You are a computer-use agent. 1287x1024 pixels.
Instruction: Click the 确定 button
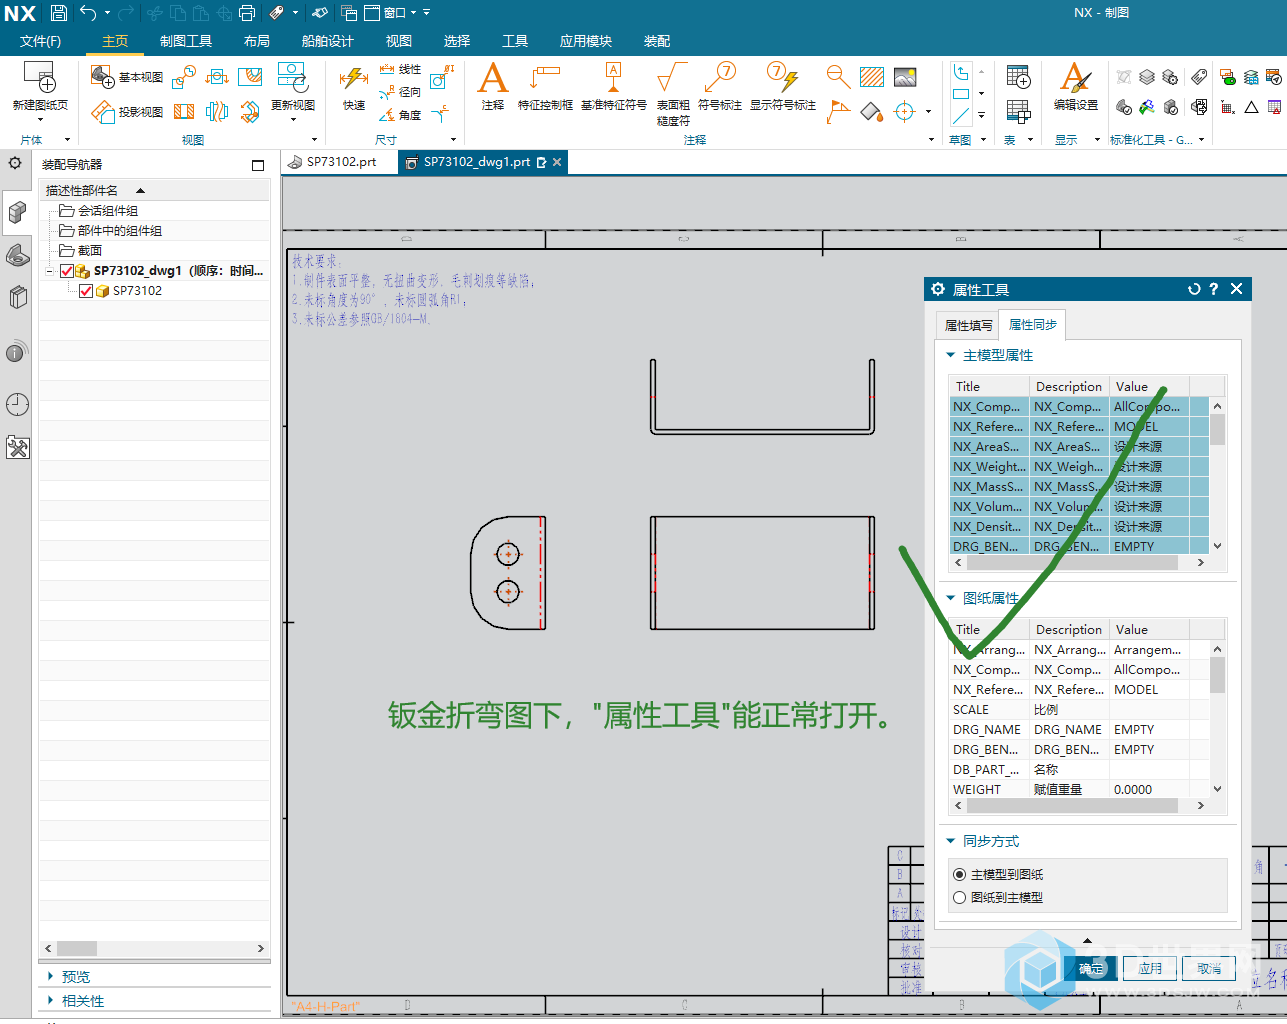(1091, 968)
